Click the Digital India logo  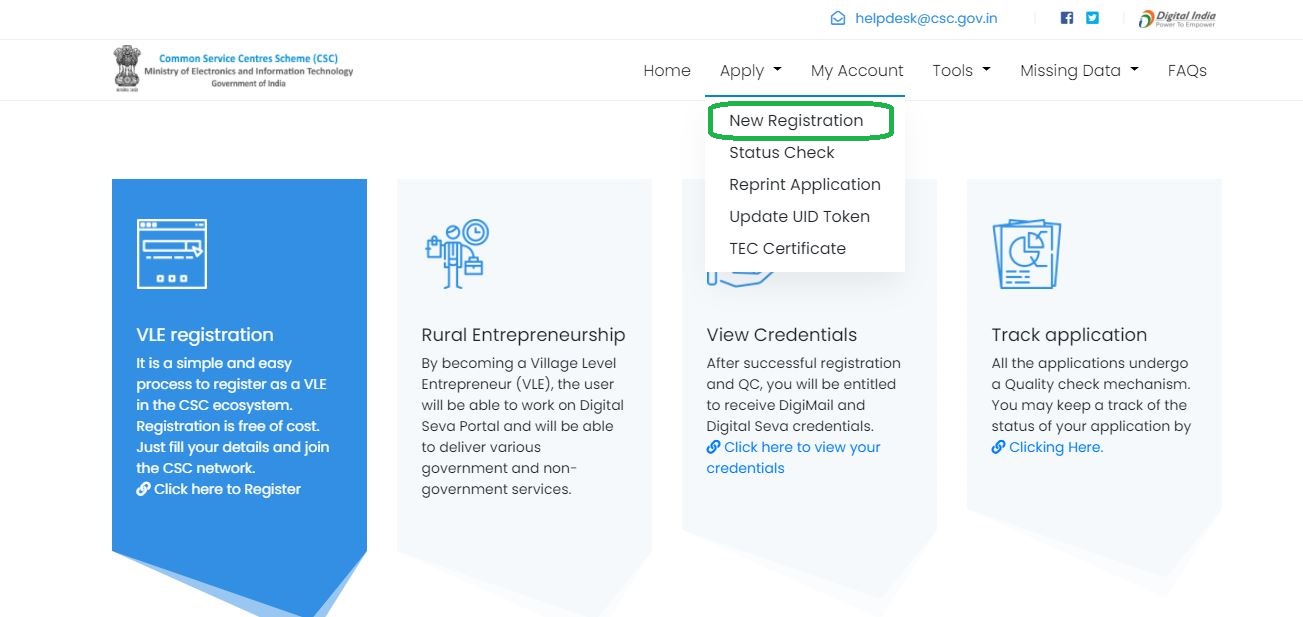[1177, 18]
